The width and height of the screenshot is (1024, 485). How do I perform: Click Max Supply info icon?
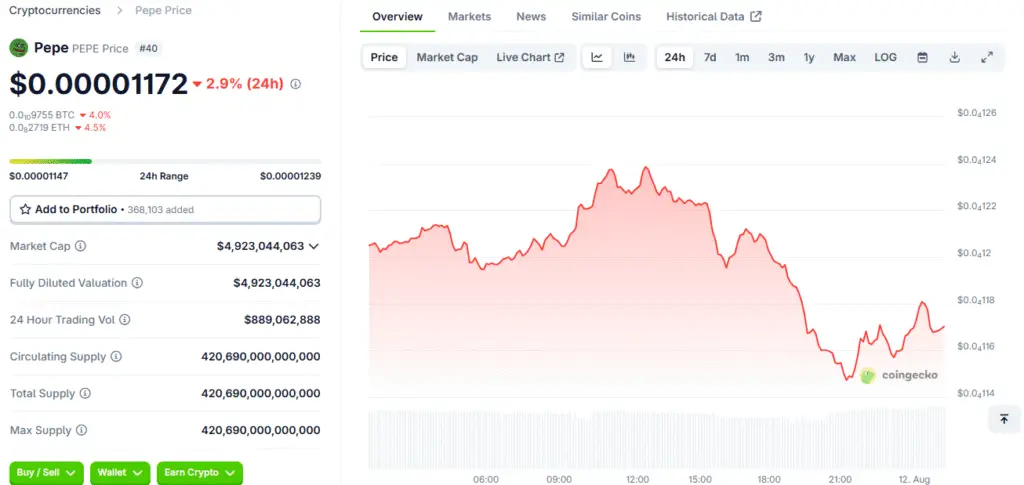[x=81, y=431]
